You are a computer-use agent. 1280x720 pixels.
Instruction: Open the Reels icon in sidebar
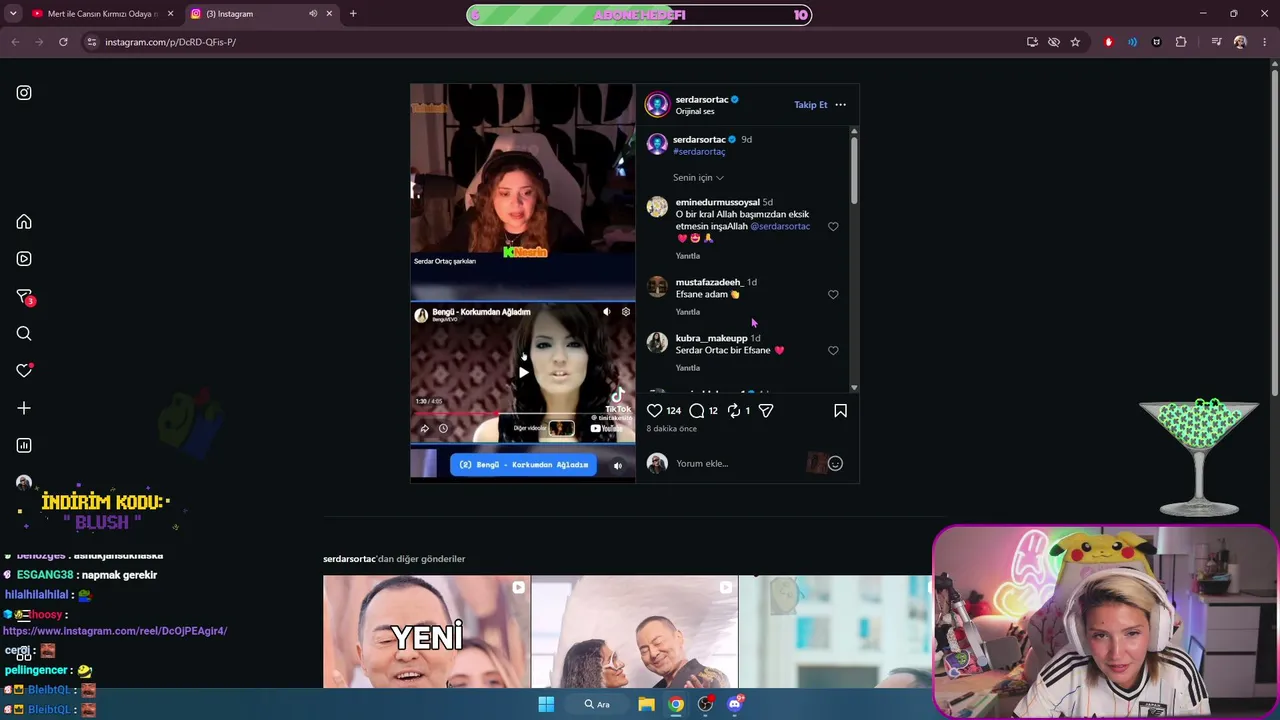(x=24, y=259)
